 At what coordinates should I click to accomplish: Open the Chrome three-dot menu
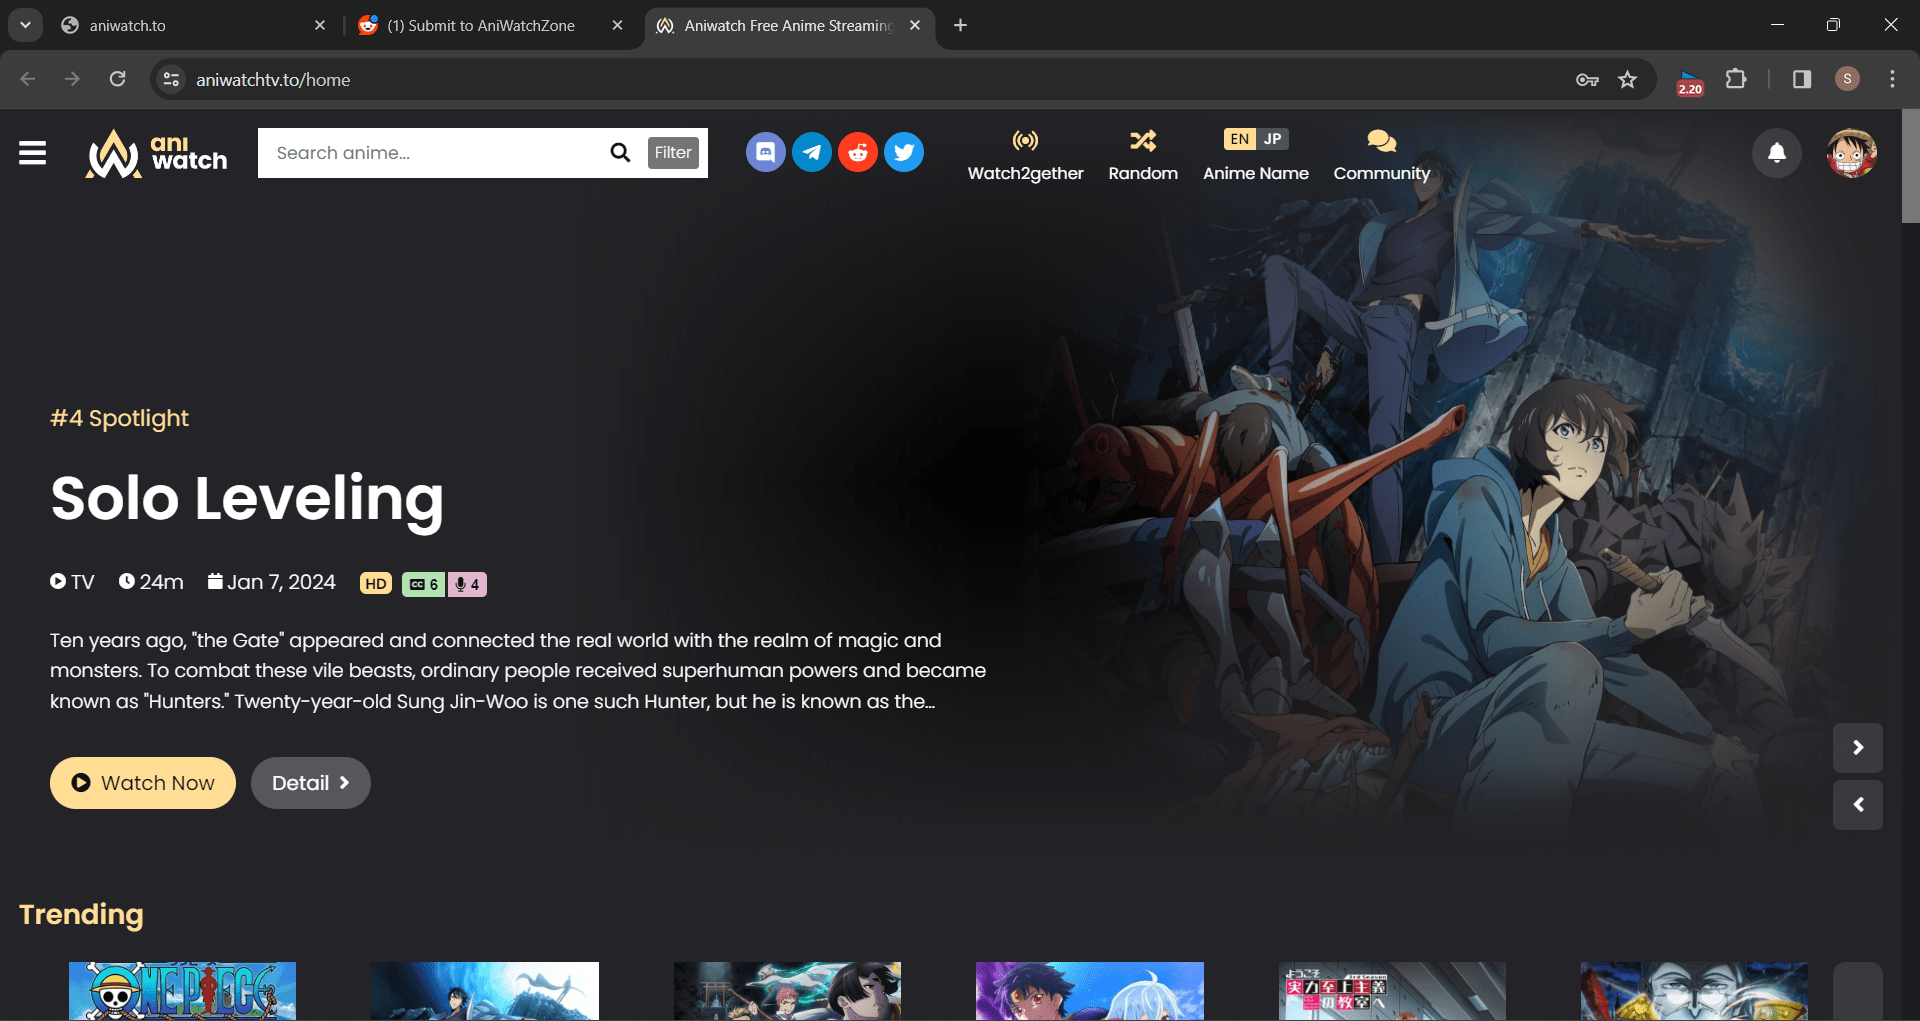click(x=1892, y=79)
